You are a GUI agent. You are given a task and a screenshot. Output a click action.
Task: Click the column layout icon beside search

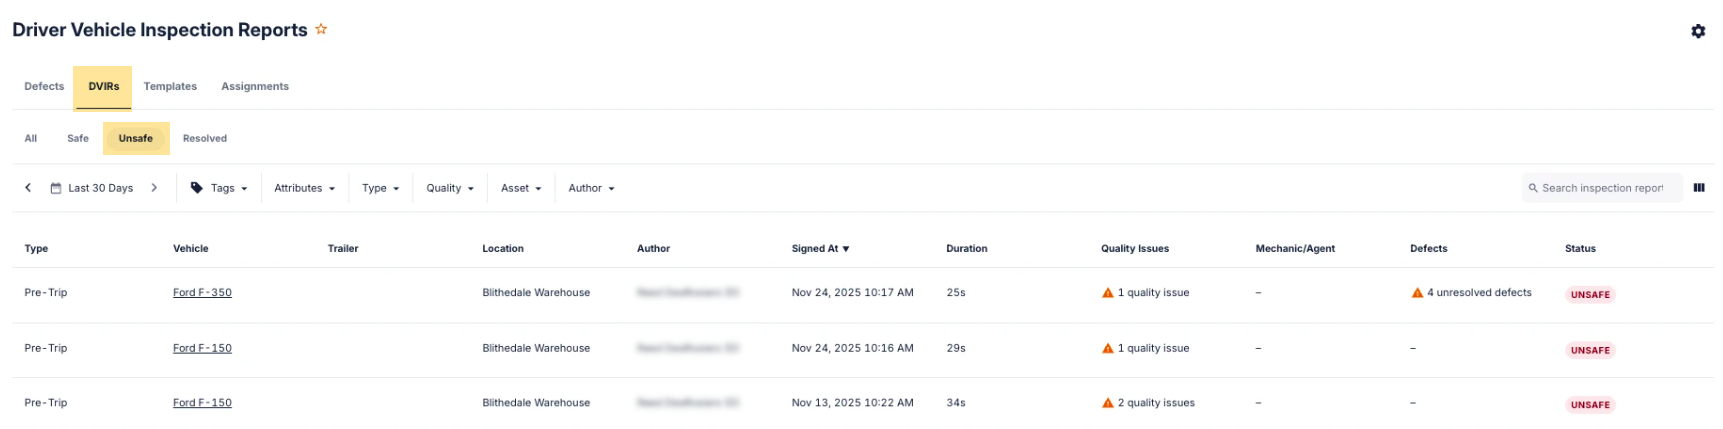click(x=1698, y=188)
